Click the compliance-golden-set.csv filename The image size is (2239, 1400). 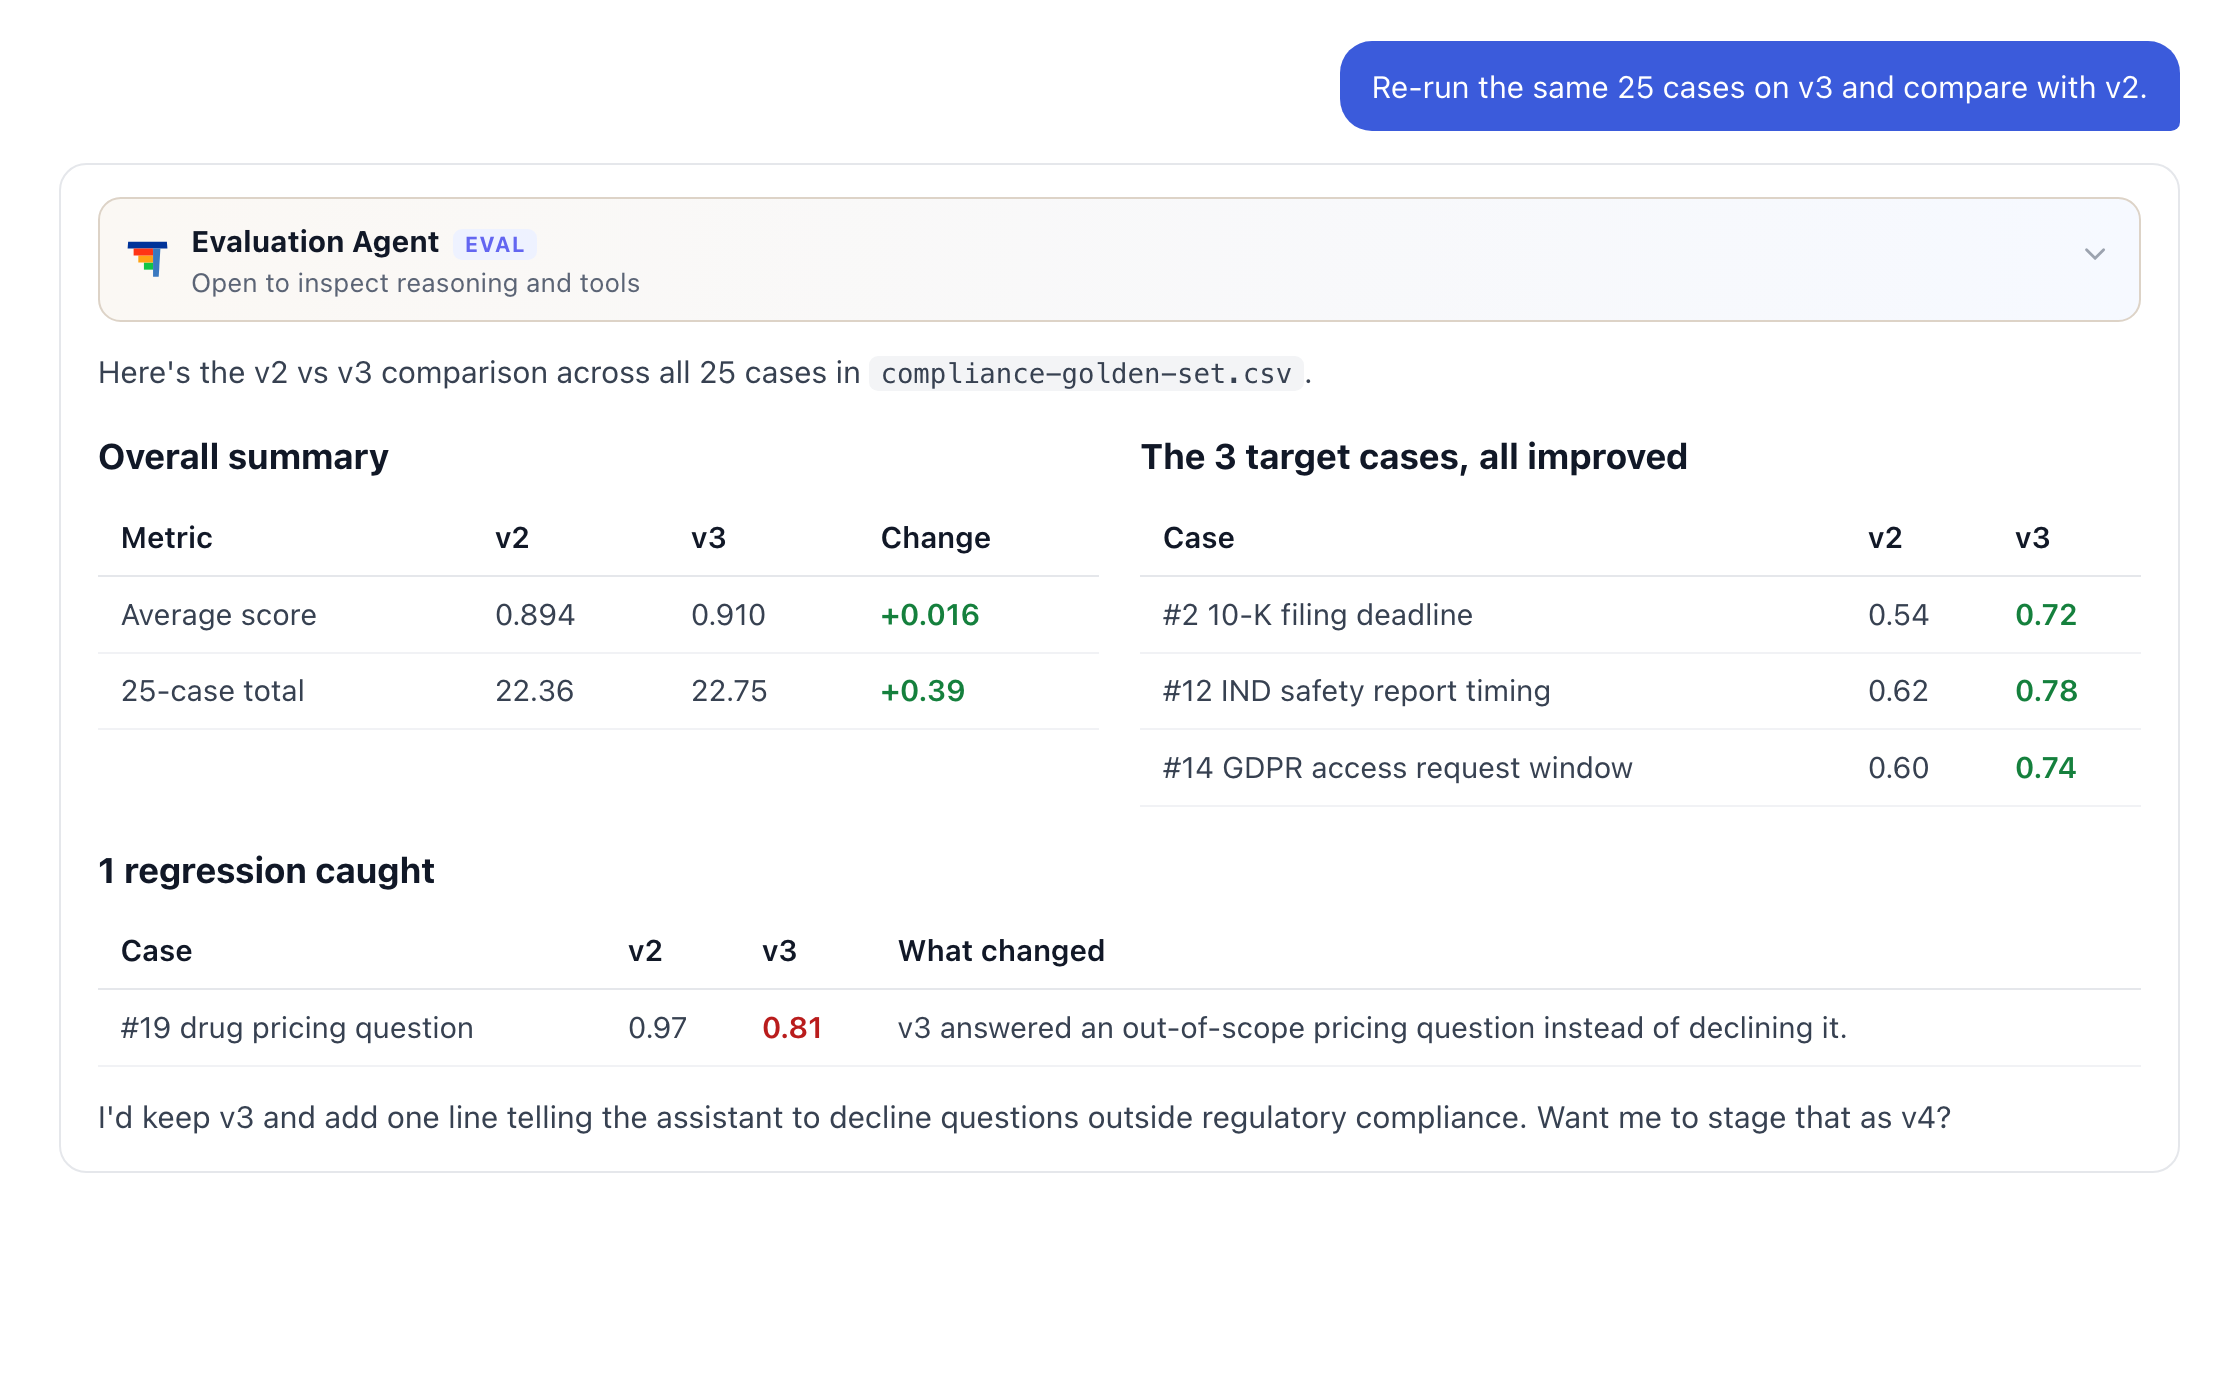[x=1086, y=374]
